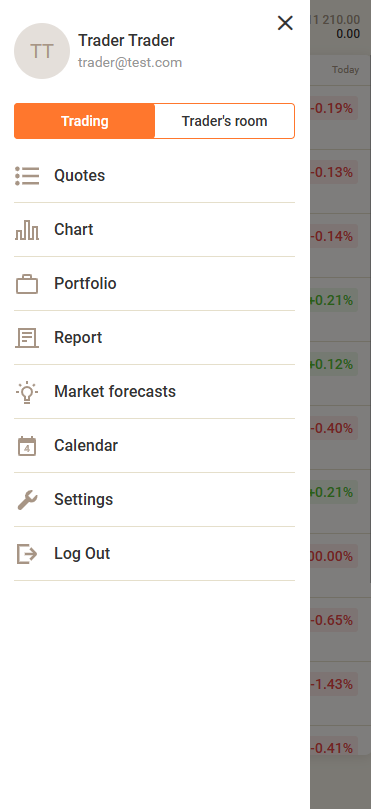Click the Trader Trader username
The width and height of the screenshot is (371, 809).
coord(126,40)
